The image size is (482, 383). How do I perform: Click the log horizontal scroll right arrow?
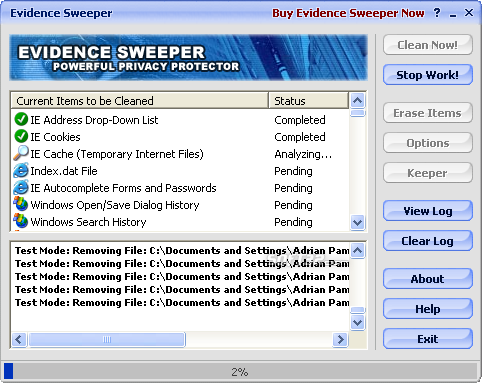pos(340,340)
